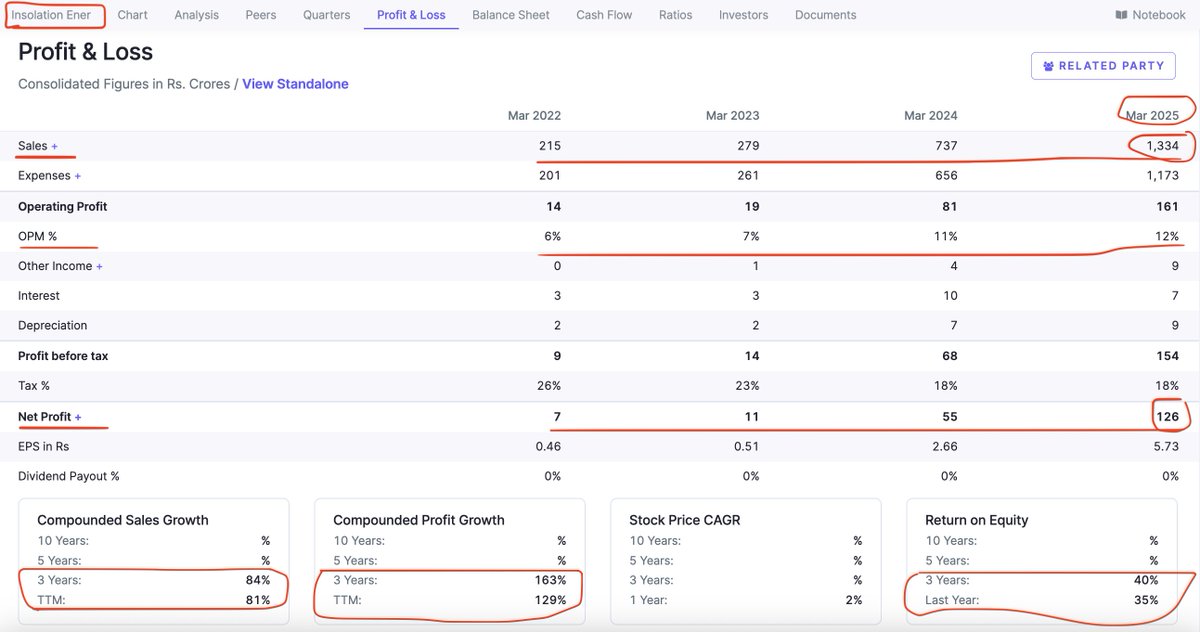
Task: Click the Dividend Payout % row label
Action: [x=69, y=476]
